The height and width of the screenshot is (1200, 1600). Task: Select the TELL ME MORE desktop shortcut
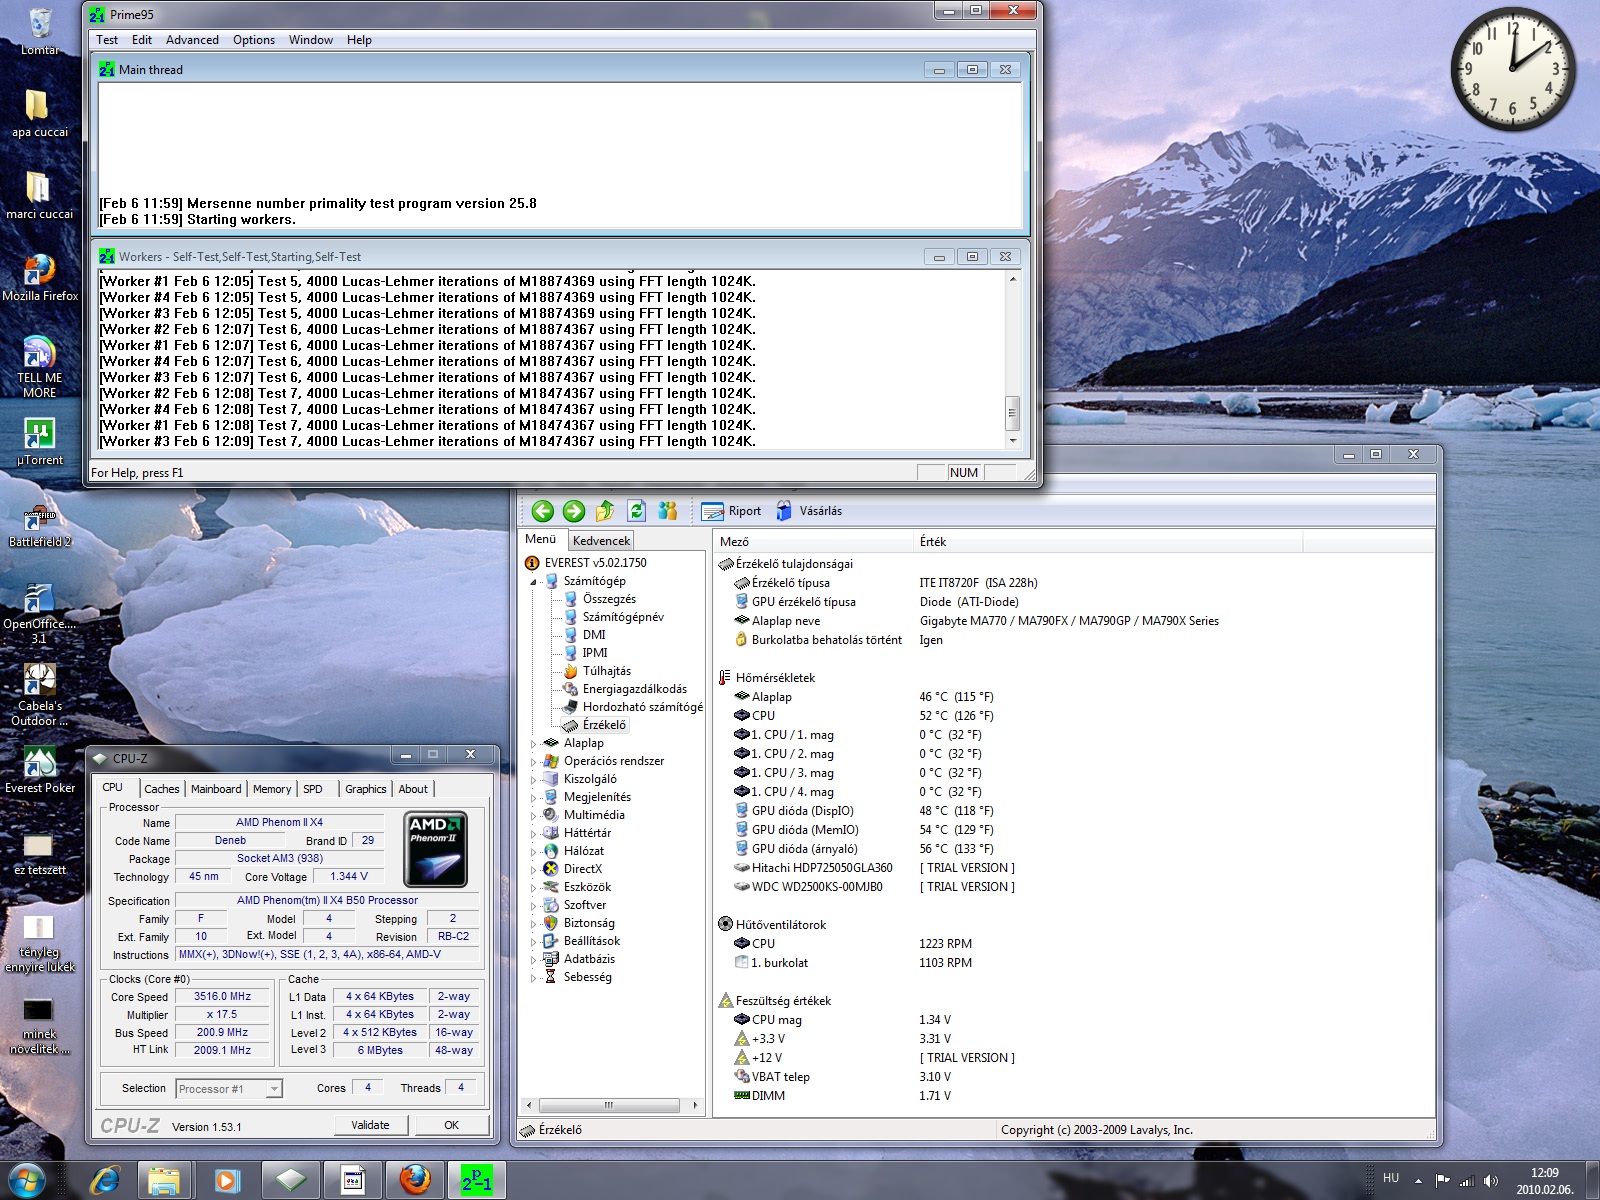click(40, 365)
